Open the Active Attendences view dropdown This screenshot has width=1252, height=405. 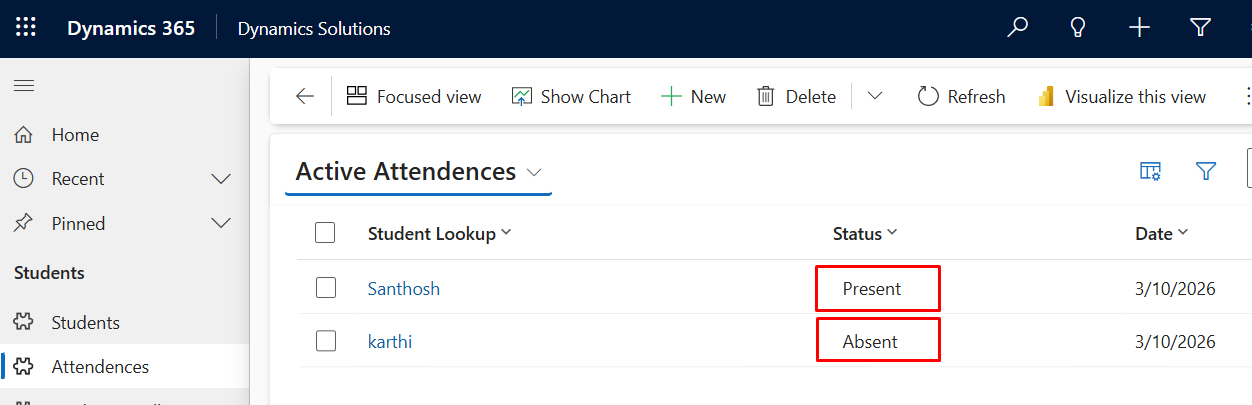pyautogui.click(x=534, y=172)
